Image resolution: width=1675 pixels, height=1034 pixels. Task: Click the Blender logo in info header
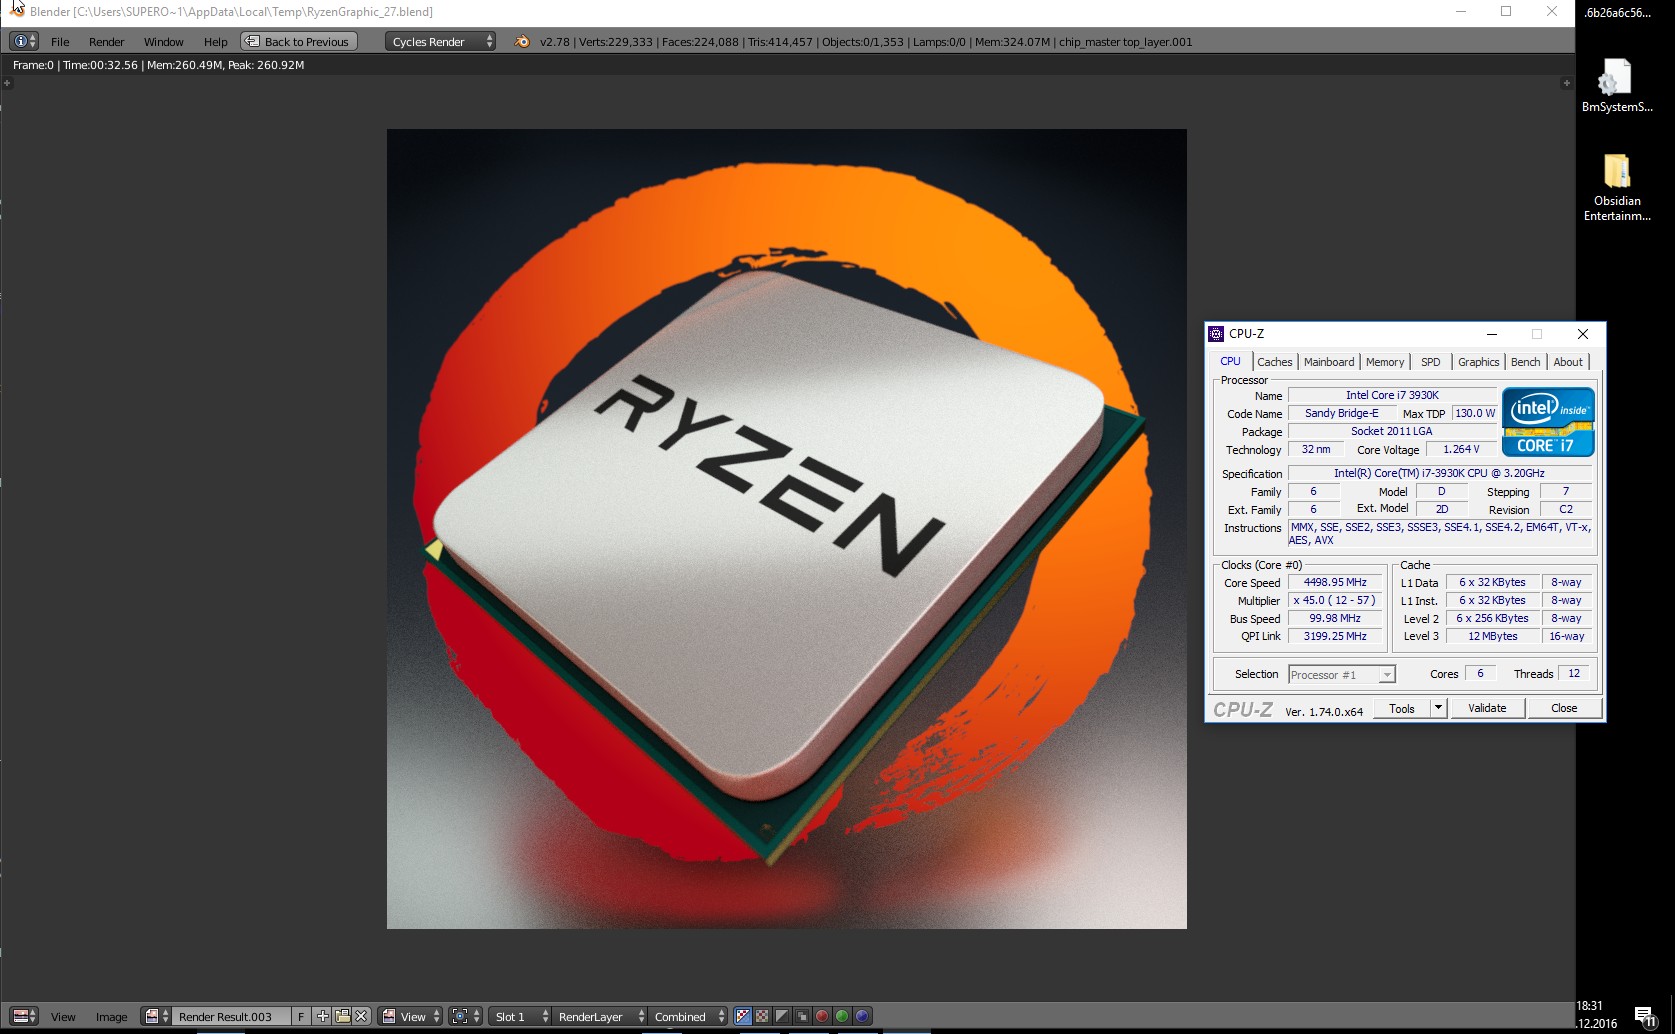tap(521, 42)
